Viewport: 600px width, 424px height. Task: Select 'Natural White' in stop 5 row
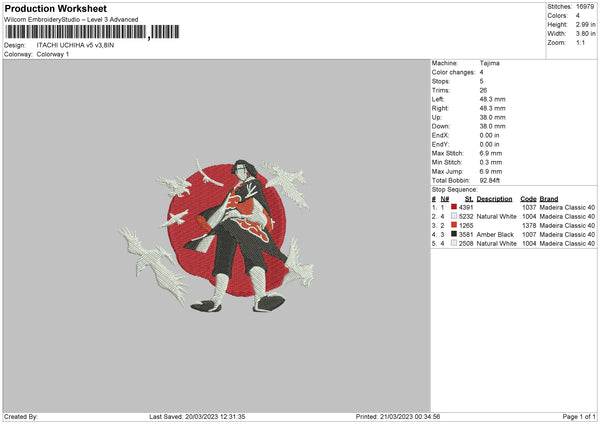497,243
